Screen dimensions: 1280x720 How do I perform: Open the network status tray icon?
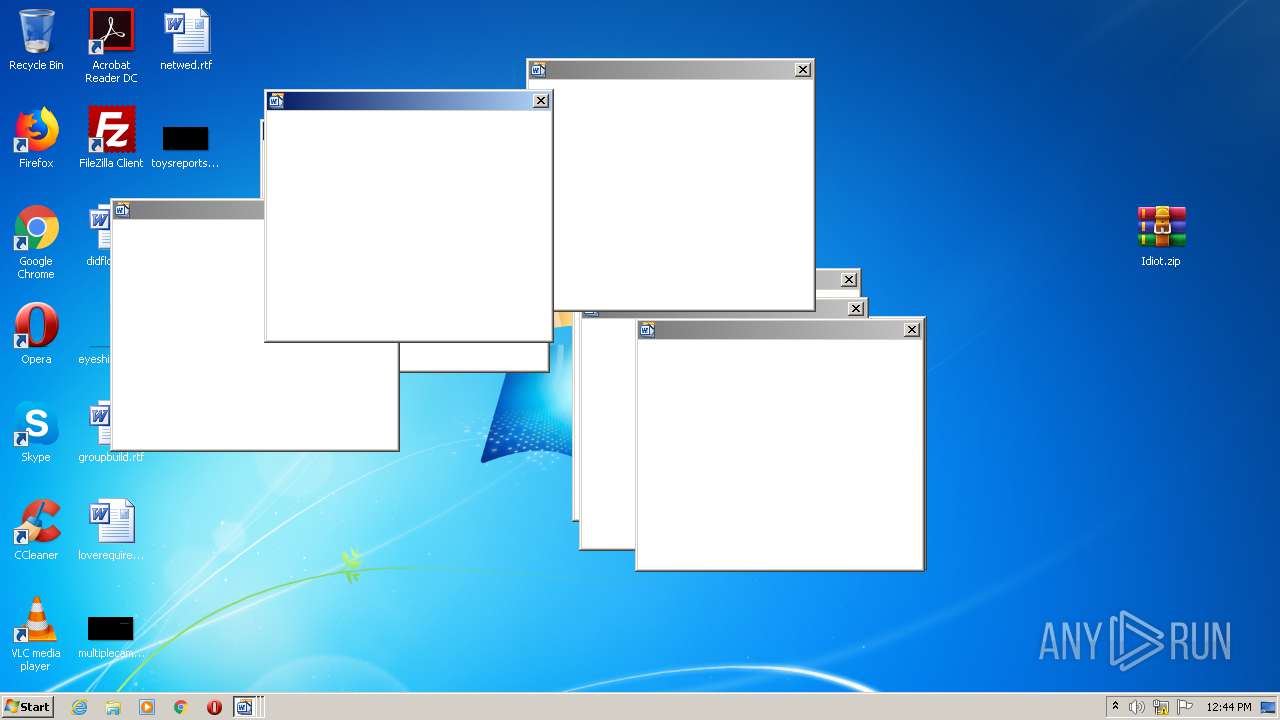1161,707
